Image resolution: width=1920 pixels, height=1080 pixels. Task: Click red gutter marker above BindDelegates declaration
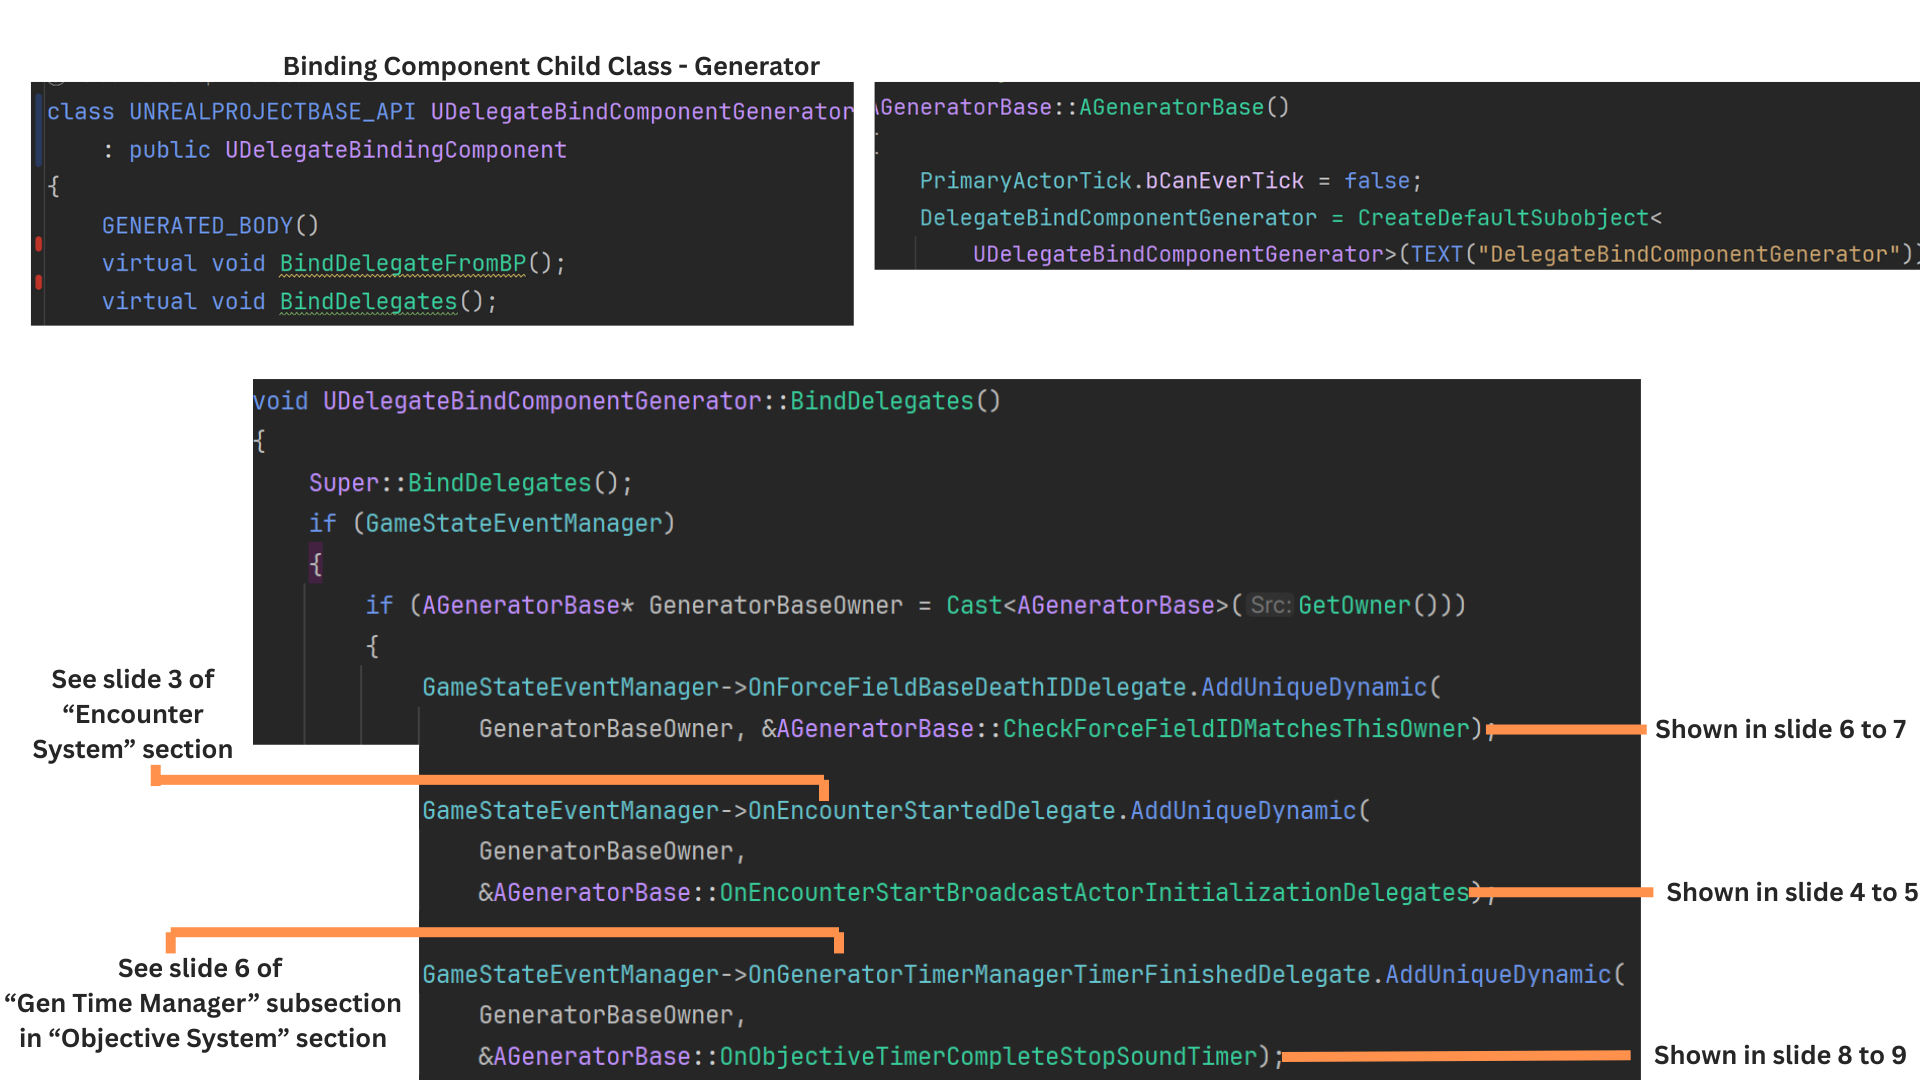[38, 282]
